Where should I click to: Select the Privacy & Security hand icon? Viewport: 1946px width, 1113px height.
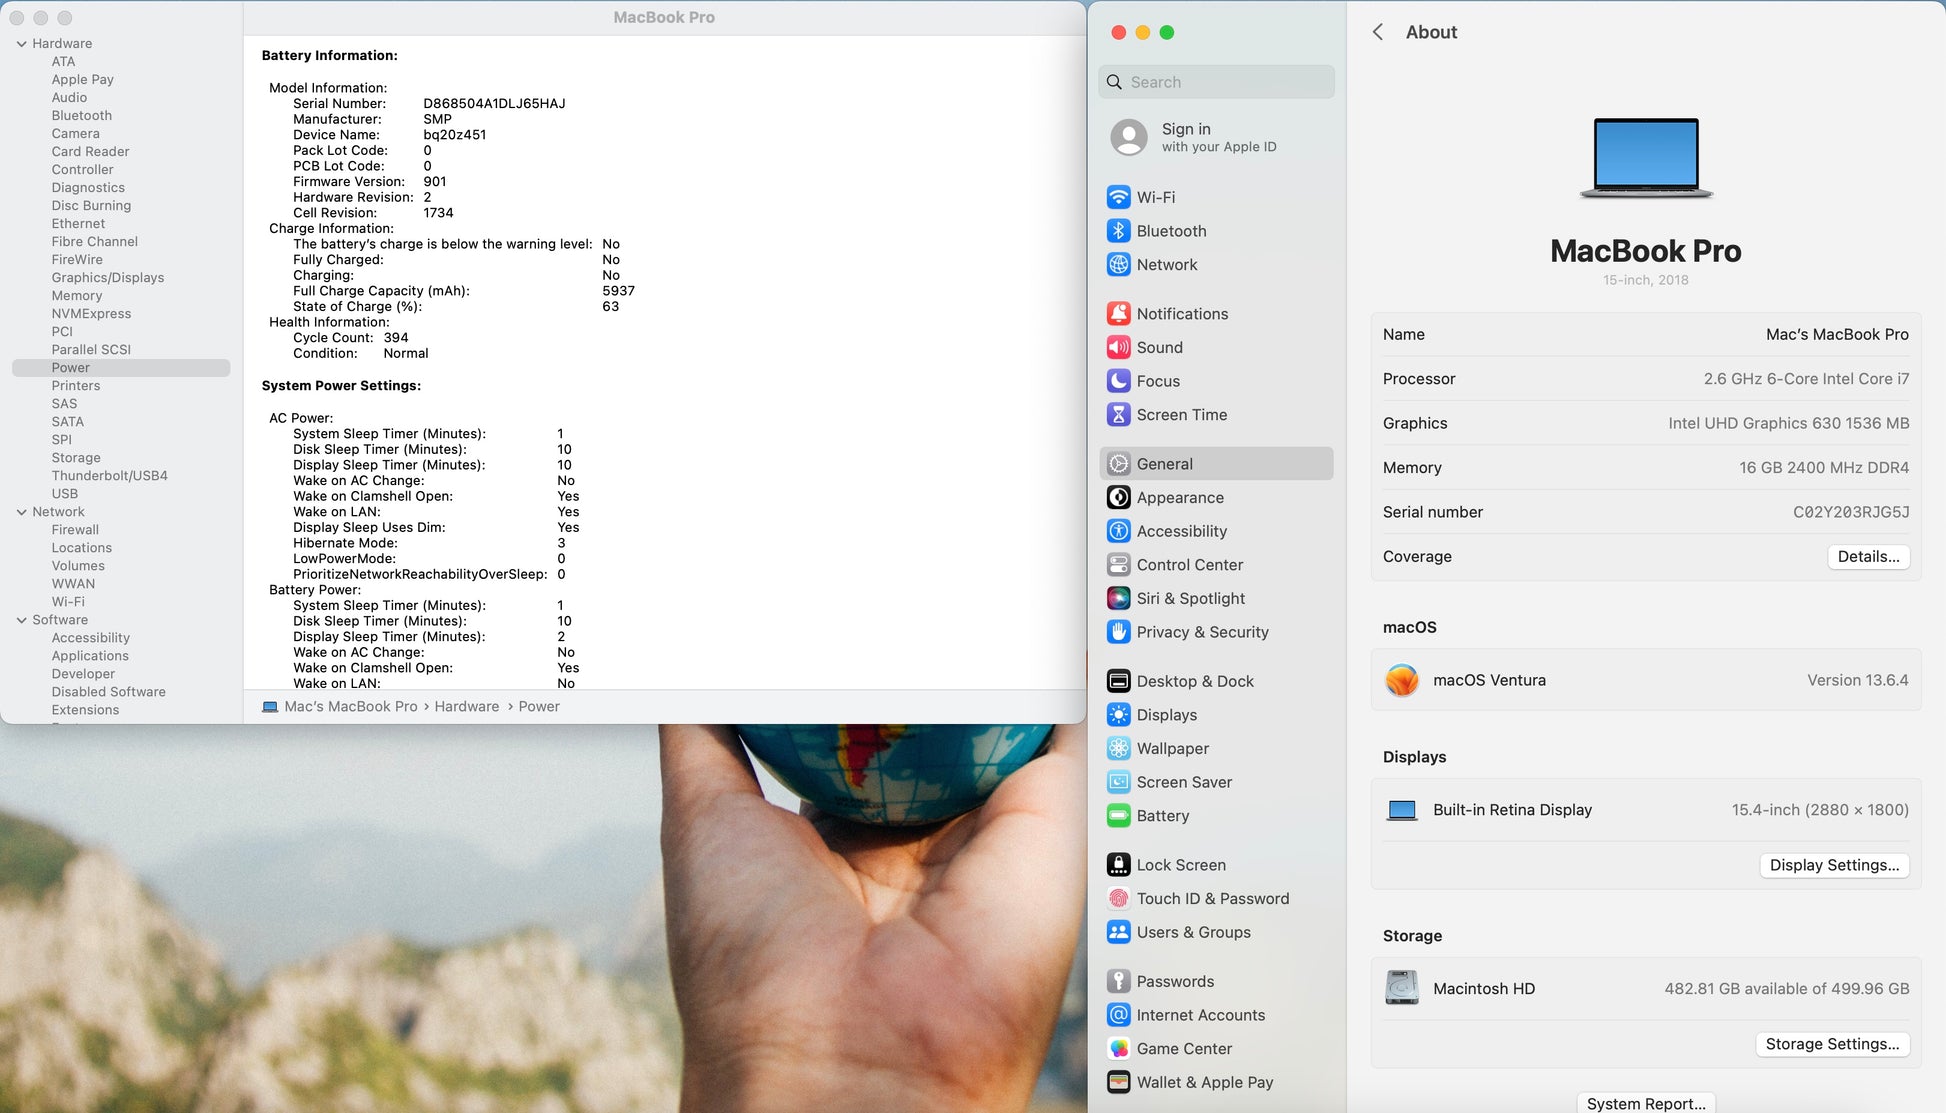click(1118, 632)
